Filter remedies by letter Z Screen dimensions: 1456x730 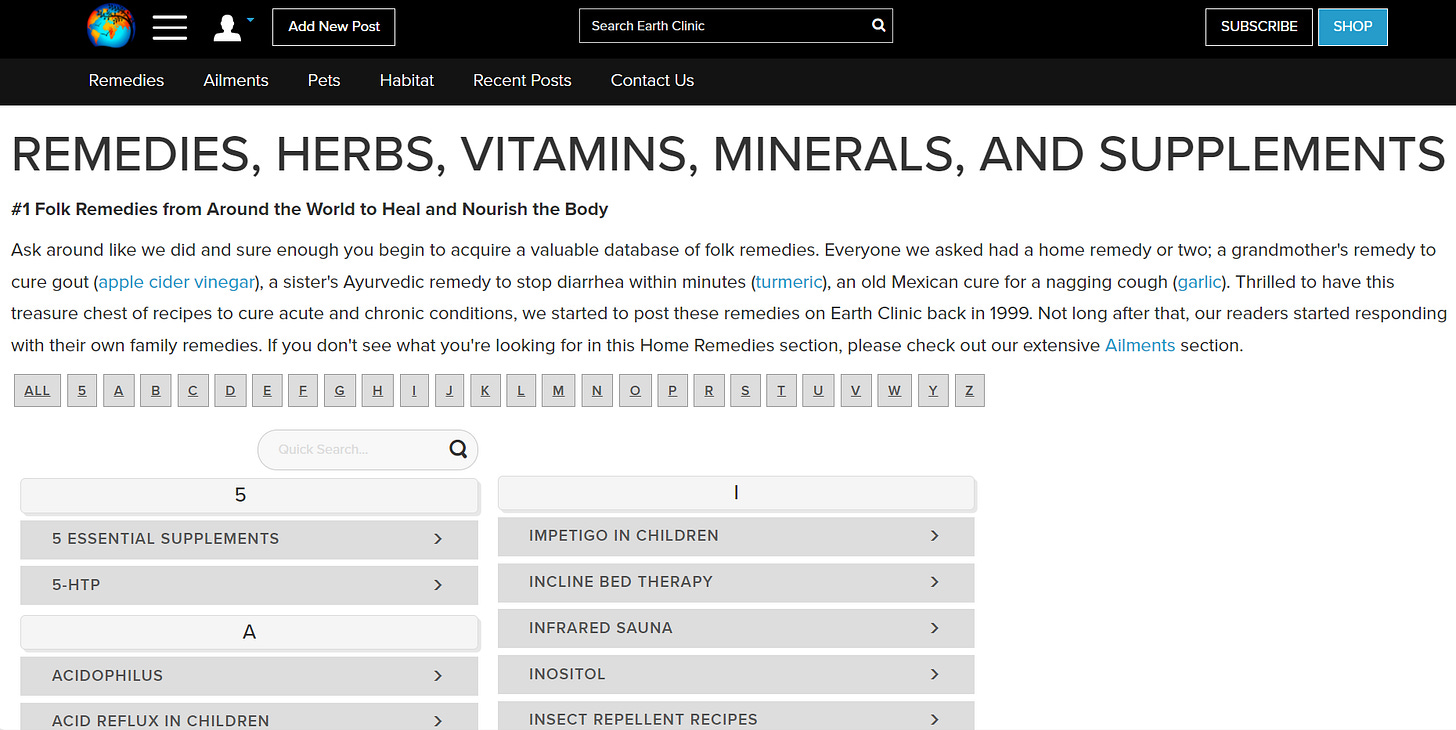(970, 391)
